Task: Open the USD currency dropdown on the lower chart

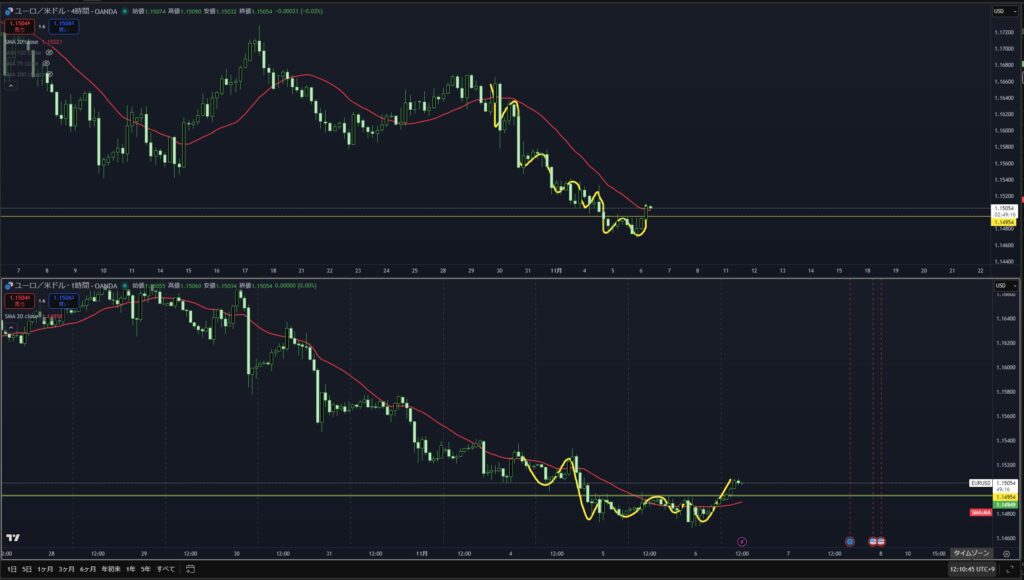Action: point(998,287)
